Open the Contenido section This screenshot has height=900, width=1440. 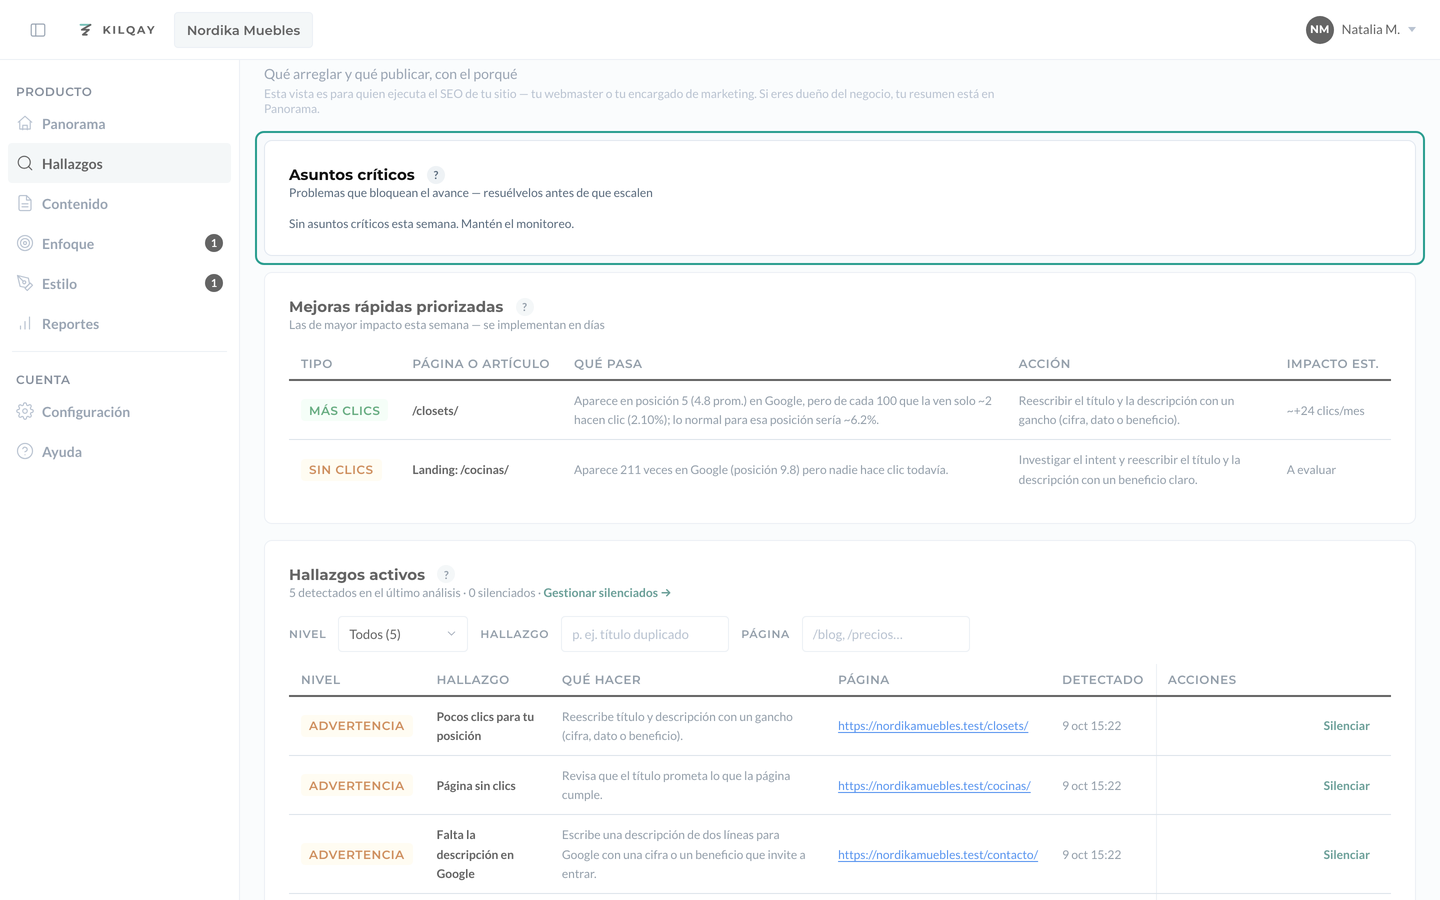[119, 204]
